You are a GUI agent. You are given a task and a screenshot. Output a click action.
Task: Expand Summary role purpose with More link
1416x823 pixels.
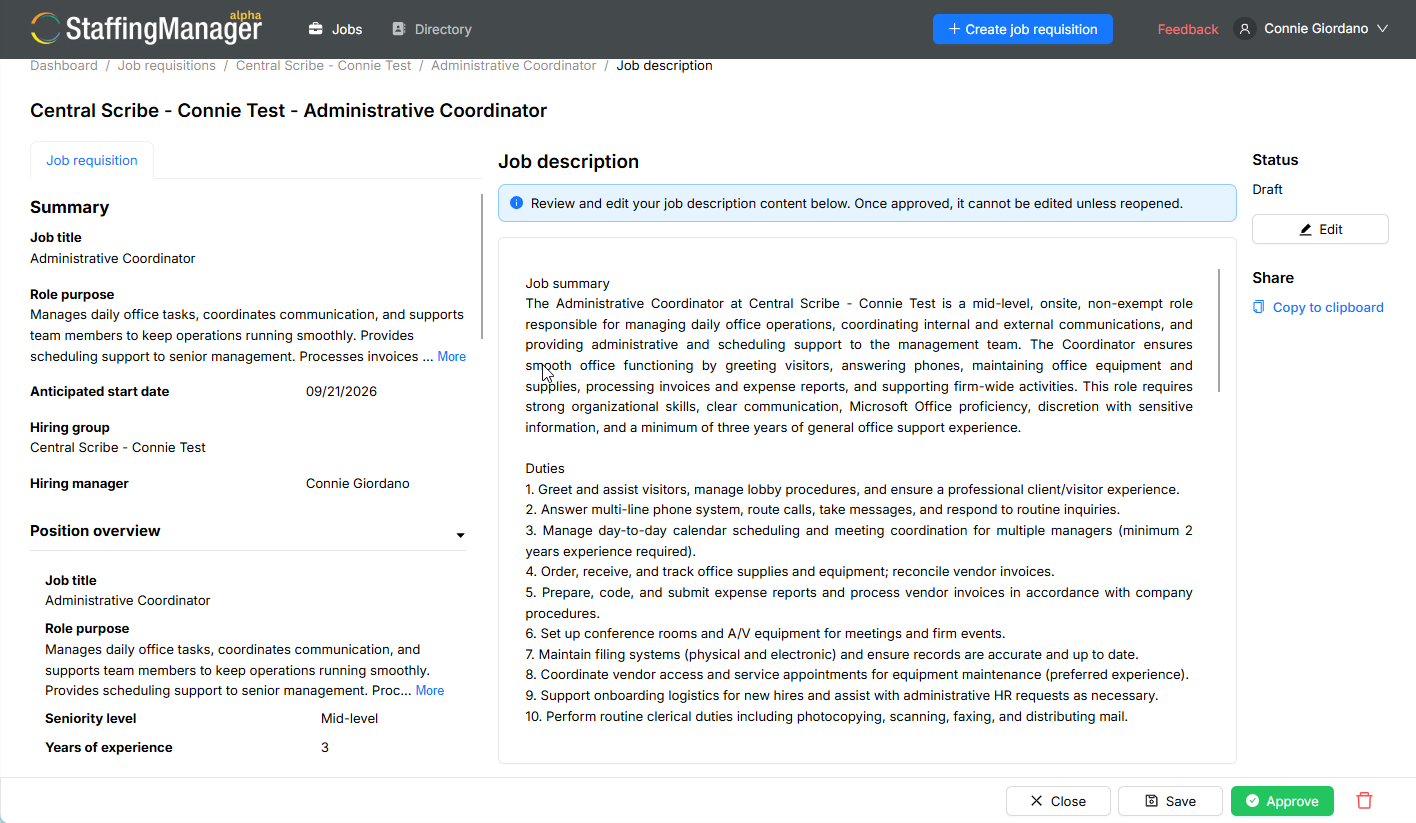point(451,356)
